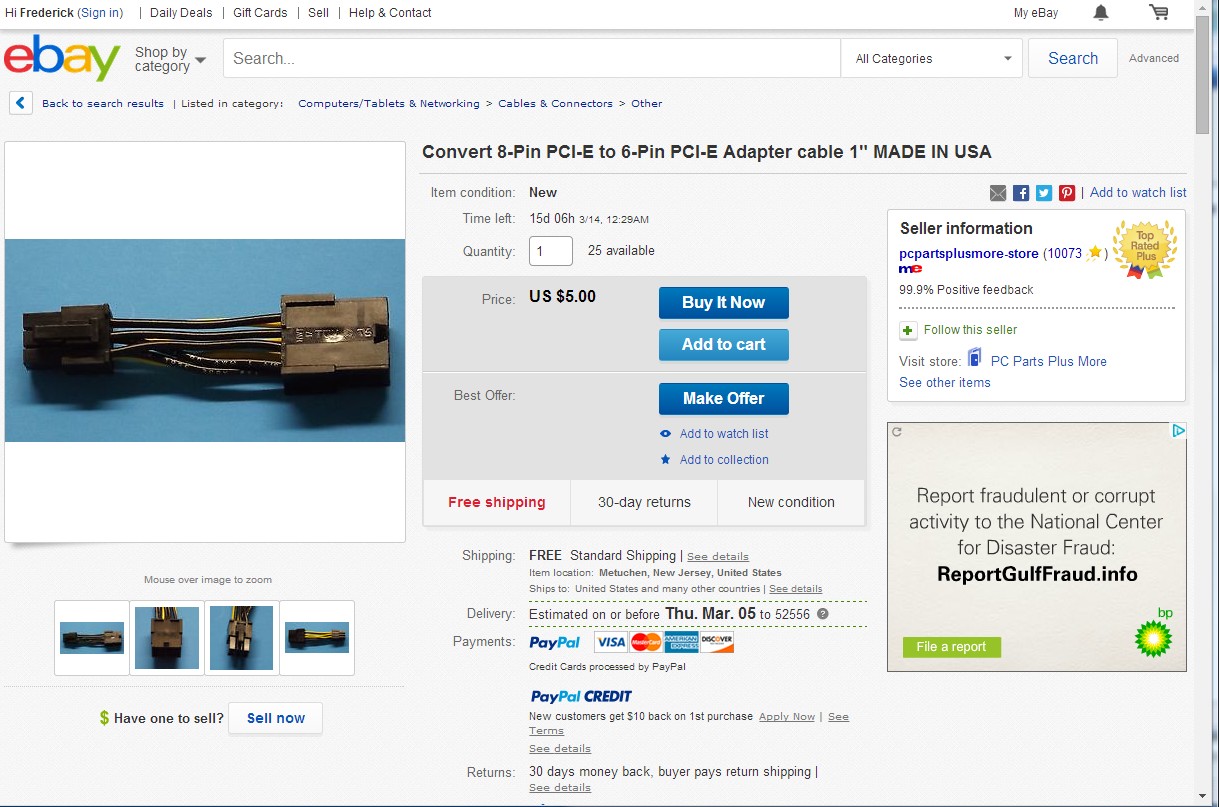The width and height of the screenshot is (1219, 807).
Task: Click the eBay logo
Action: (x=62, y=58)
